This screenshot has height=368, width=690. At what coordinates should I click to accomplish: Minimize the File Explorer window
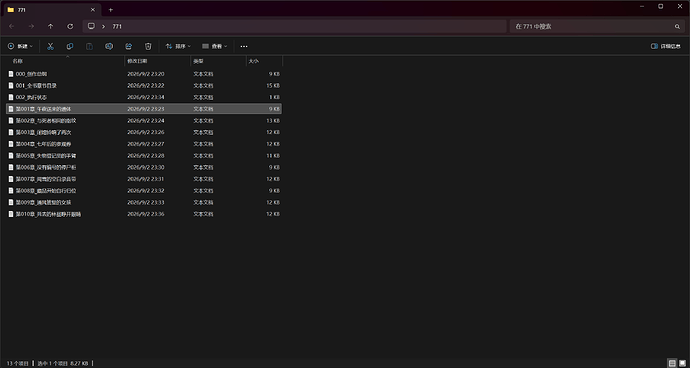click(x=642, y=6)
